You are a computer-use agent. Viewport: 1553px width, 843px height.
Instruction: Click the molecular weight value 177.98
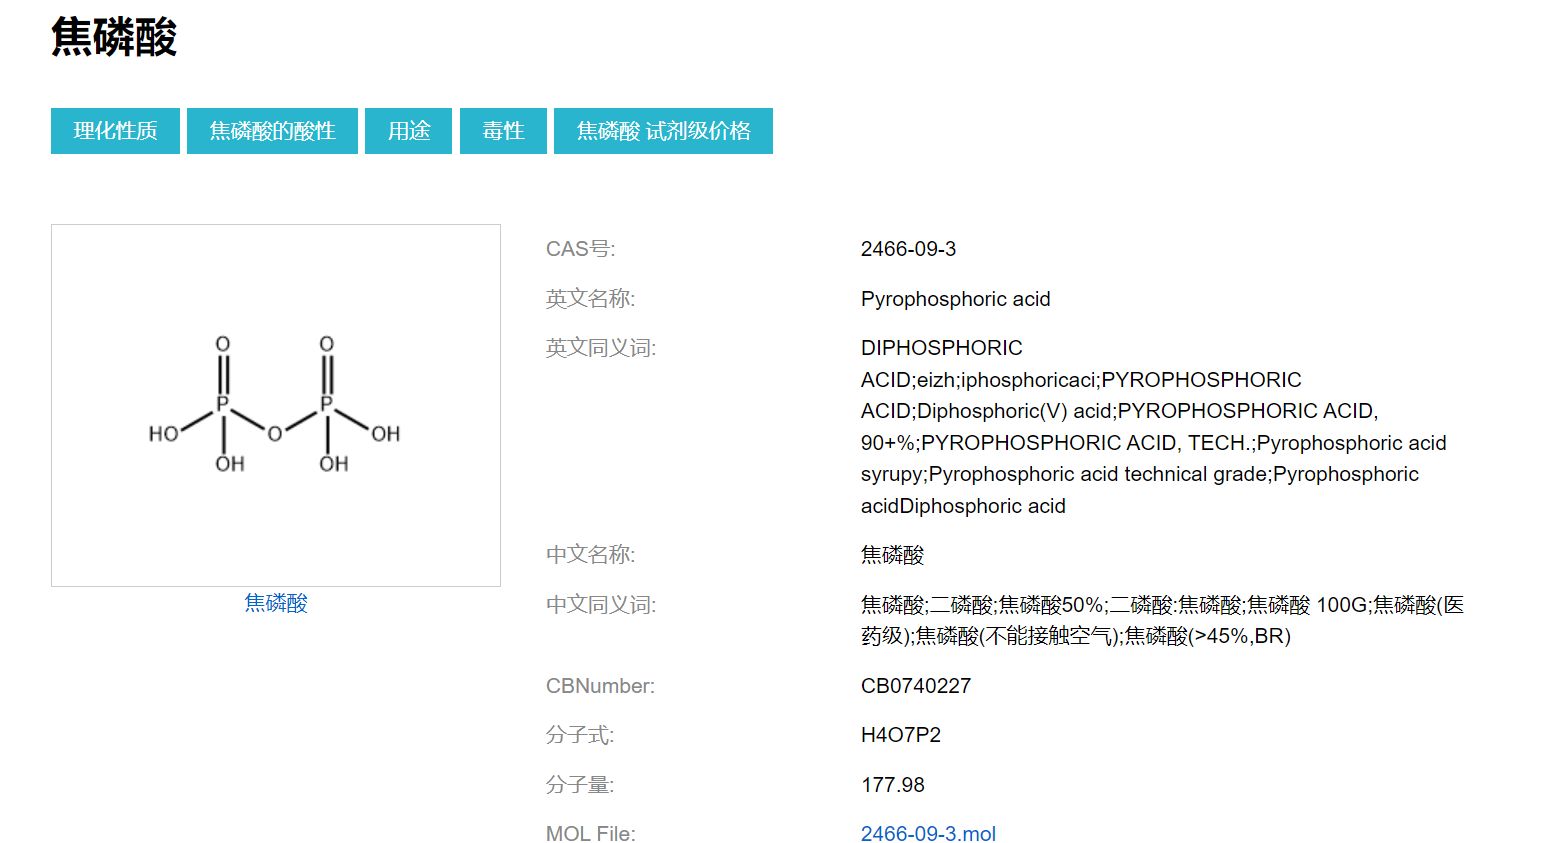point(892,785)
